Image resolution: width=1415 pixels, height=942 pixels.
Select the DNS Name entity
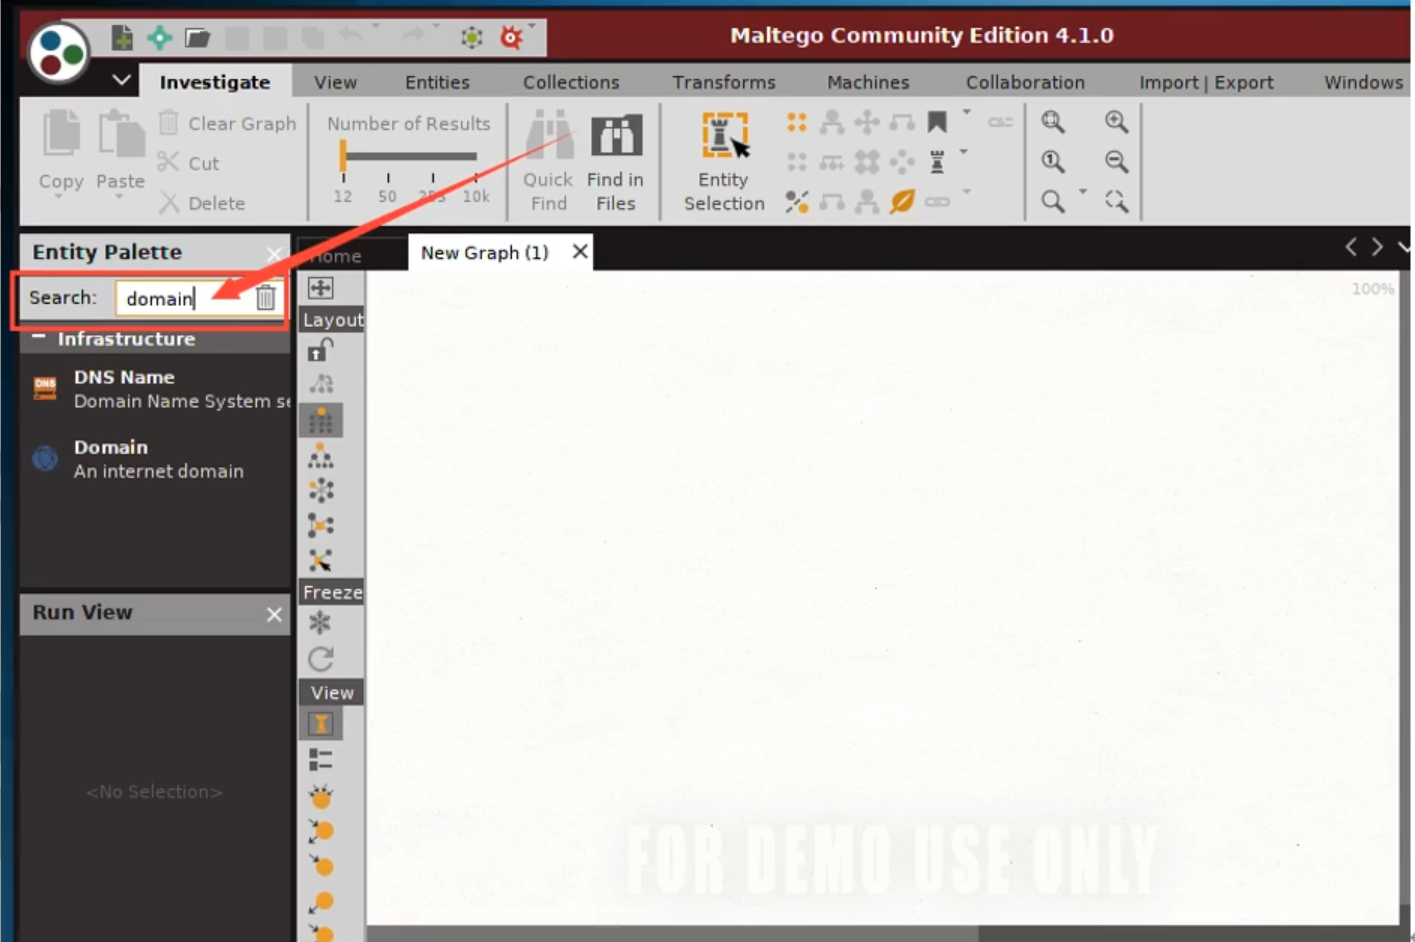[x=156, y=389]
